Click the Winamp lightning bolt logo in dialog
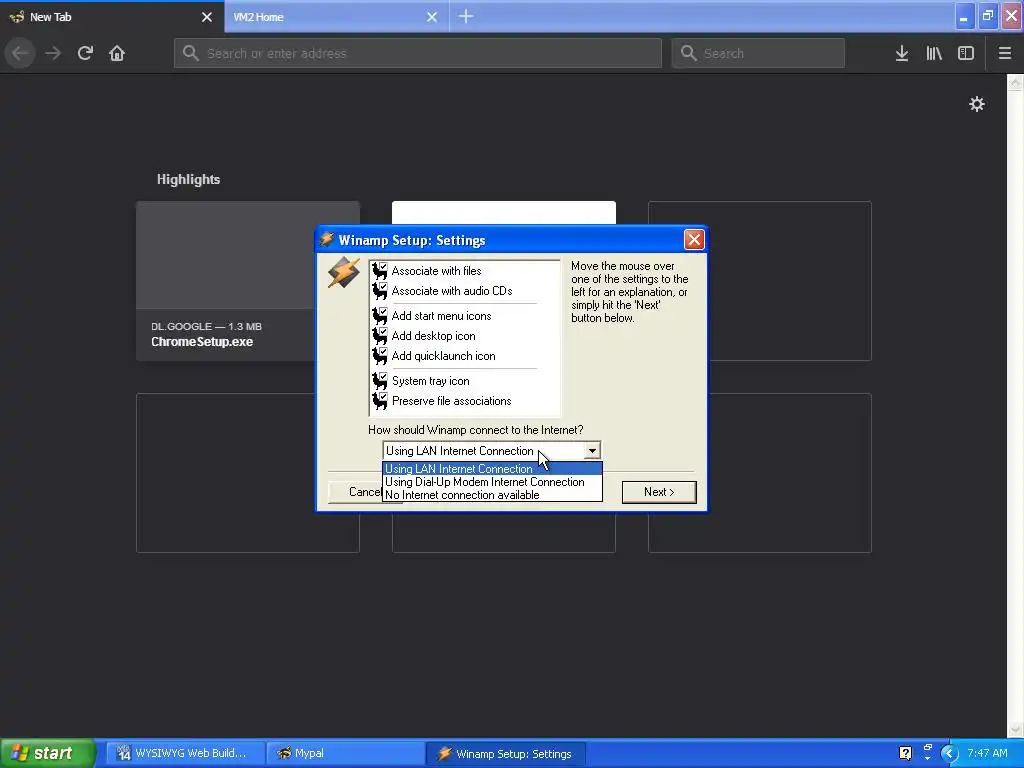 coord(344,272)
